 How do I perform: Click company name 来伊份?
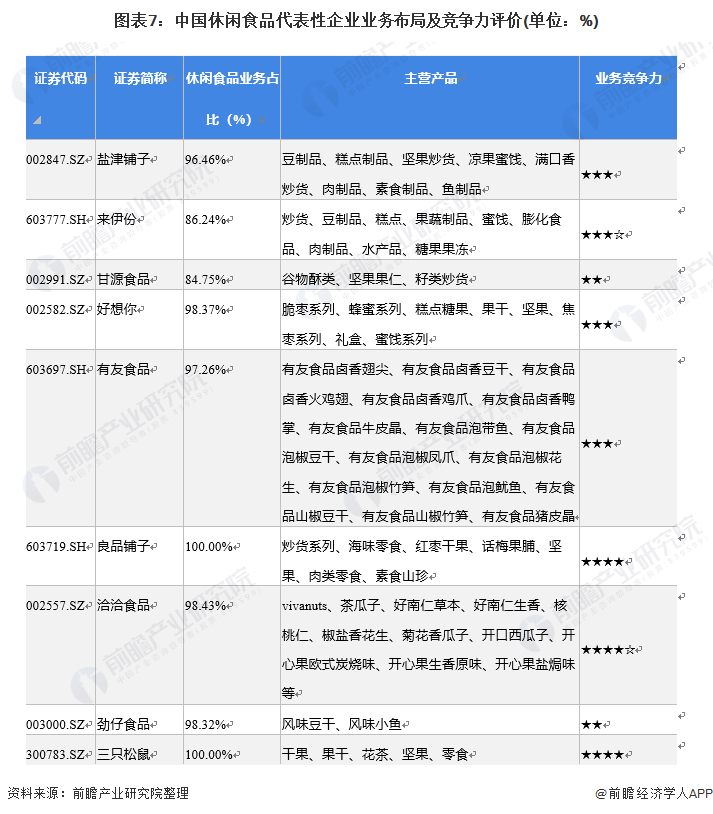117,220
